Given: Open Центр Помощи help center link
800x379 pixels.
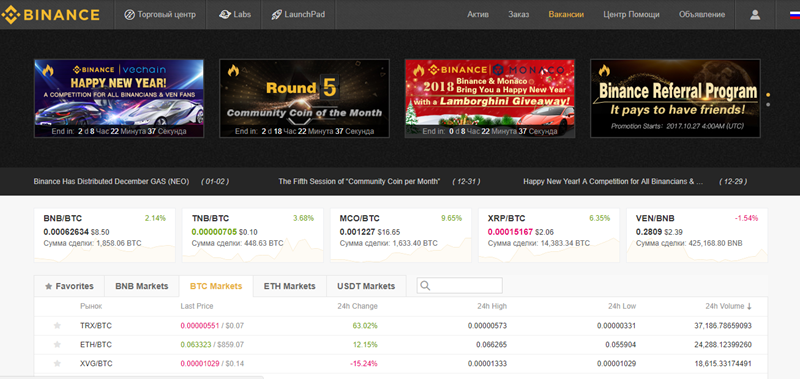Looking at the screenshot, I should 631,15.
